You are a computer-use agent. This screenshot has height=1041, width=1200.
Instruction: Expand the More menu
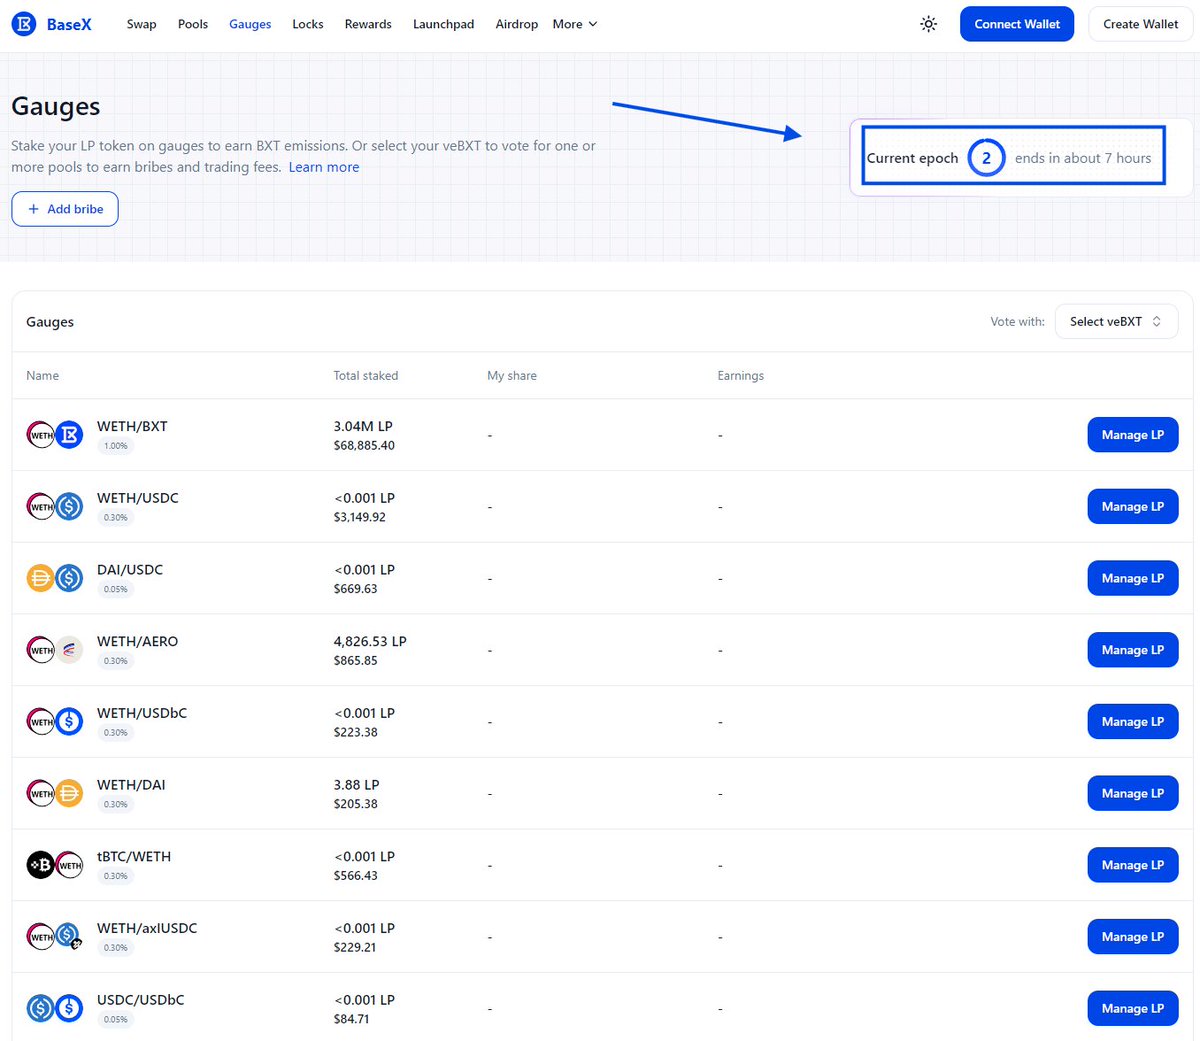coord(575,24)
